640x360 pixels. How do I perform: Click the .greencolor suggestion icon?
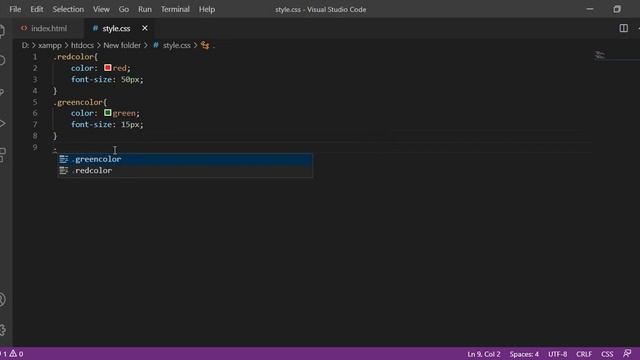tap(64, 159)
